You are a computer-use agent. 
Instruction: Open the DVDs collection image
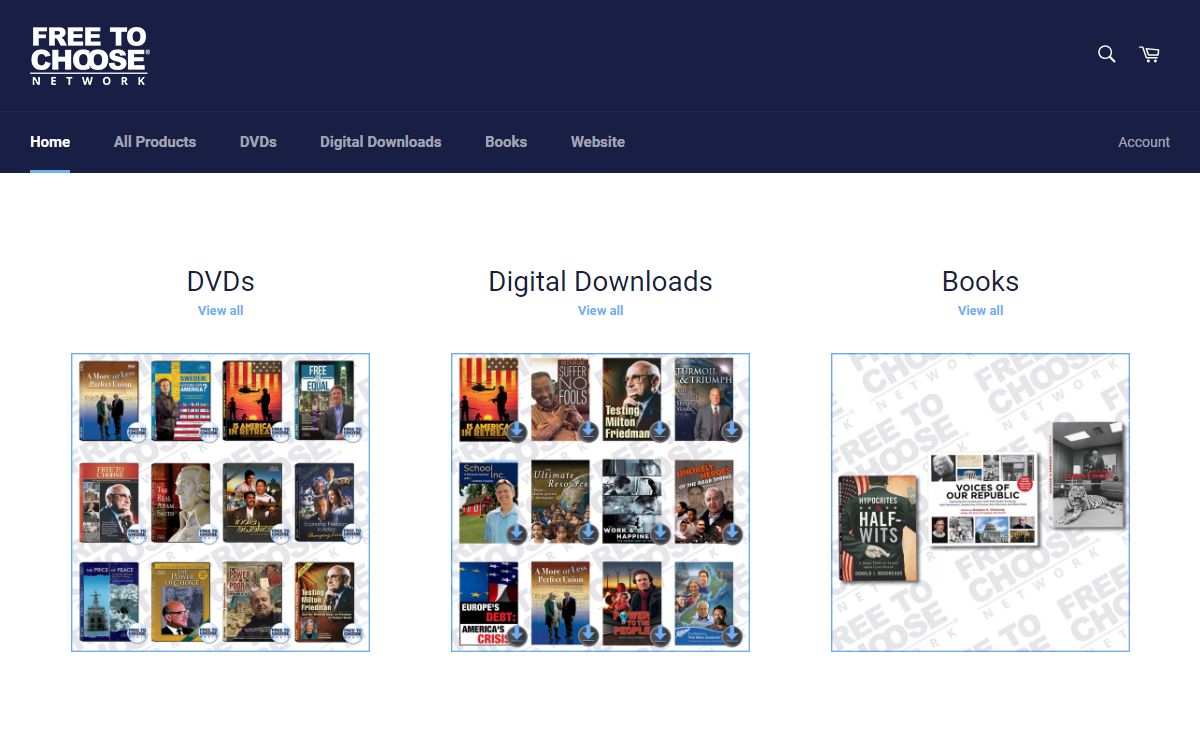[221, 502]
